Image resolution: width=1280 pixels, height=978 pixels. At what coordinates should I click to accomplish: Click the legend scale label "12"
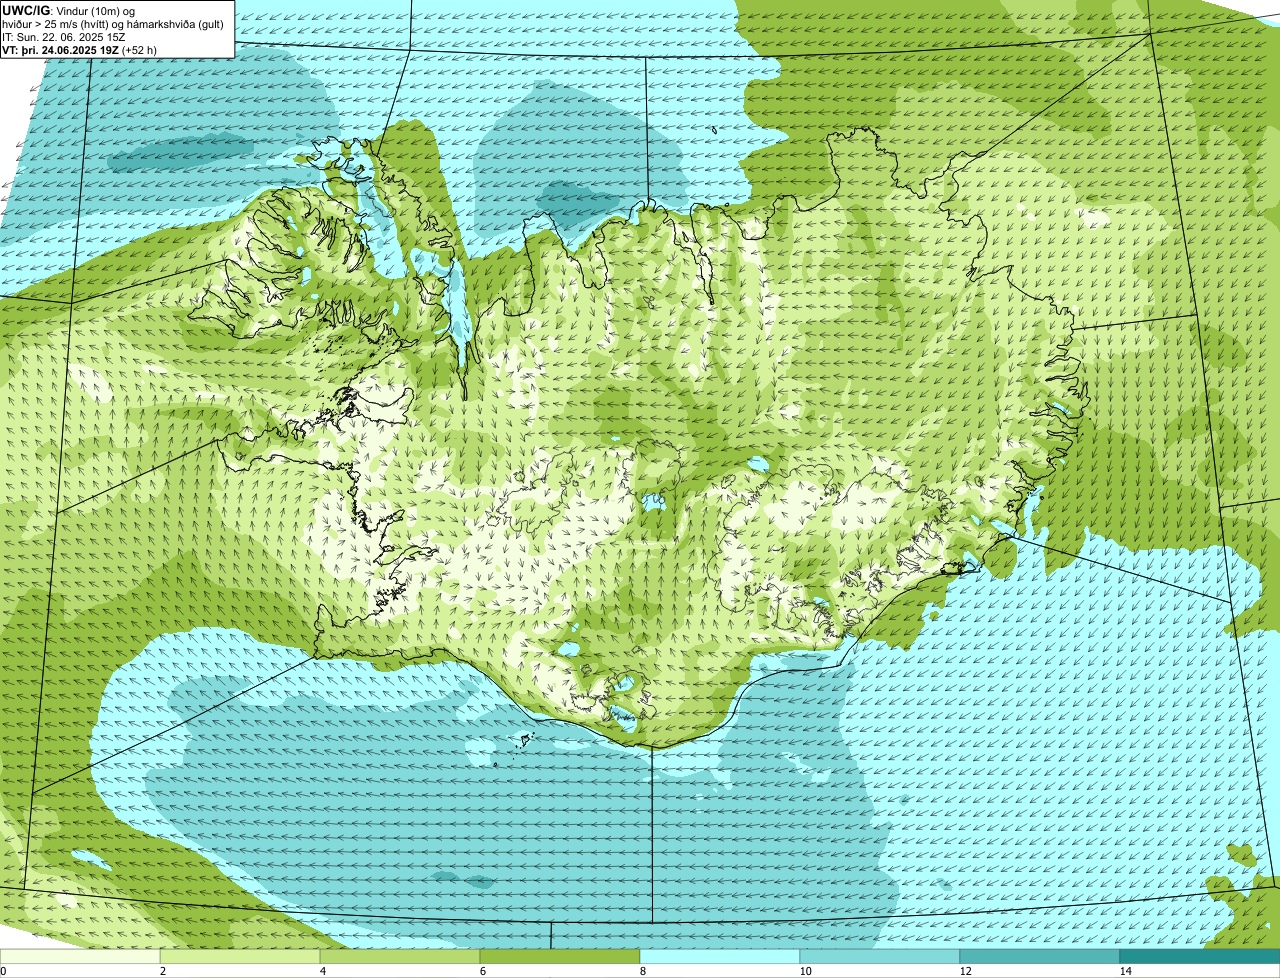pos(965,971)
